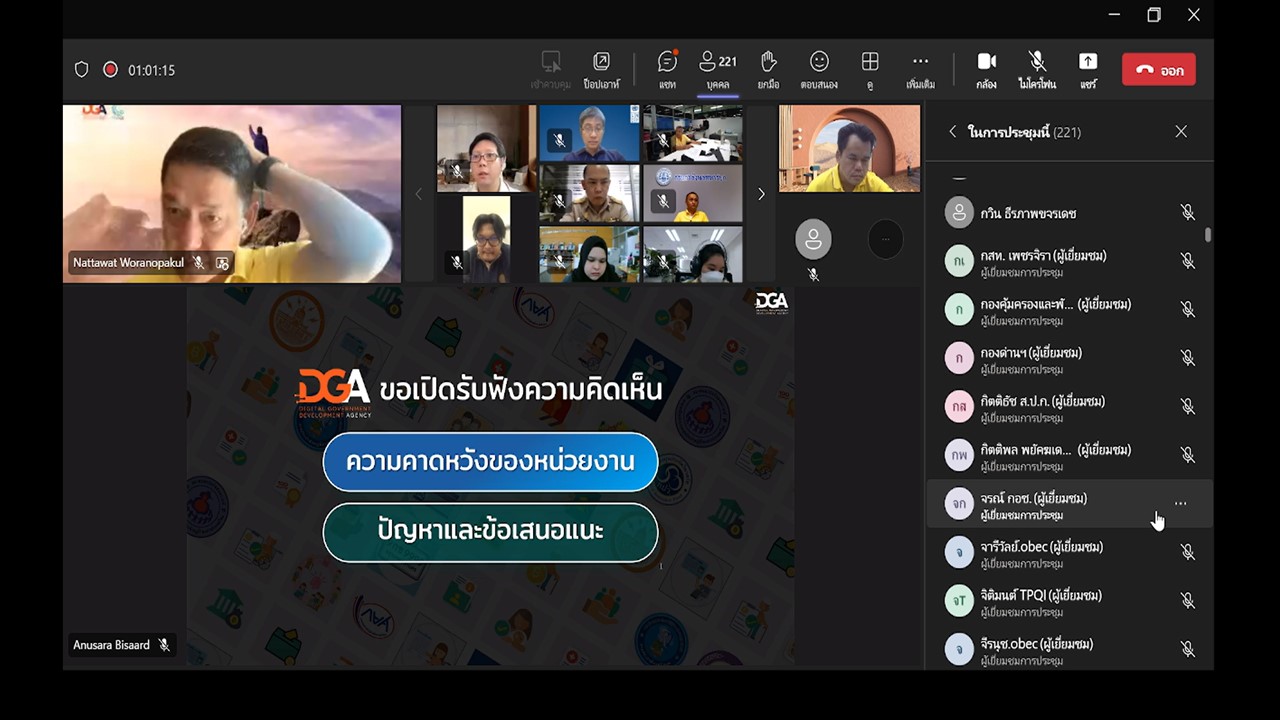Open the more (เพิ่มเติม) options menu
Image resolution: width=1280 pixels, height=720 pixels.
point(920,69)
